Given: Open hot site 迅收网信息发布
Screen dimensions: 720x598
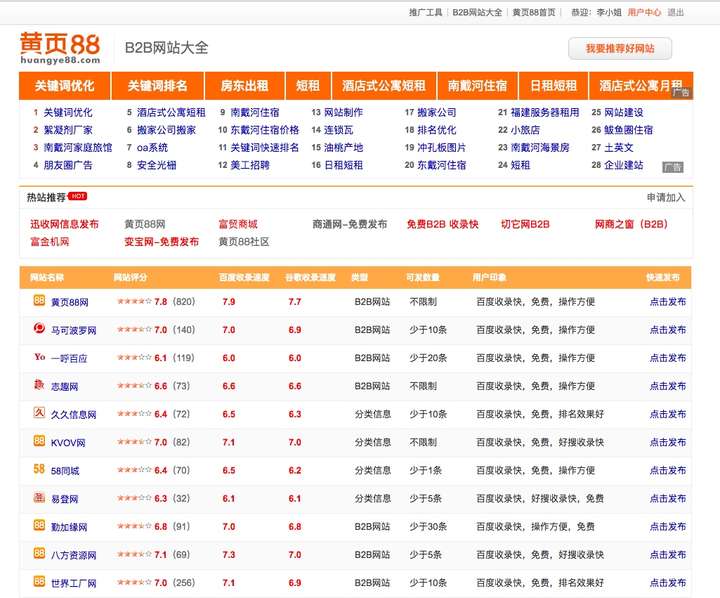Looking at the screenshot, I should [x=64, y=224].
